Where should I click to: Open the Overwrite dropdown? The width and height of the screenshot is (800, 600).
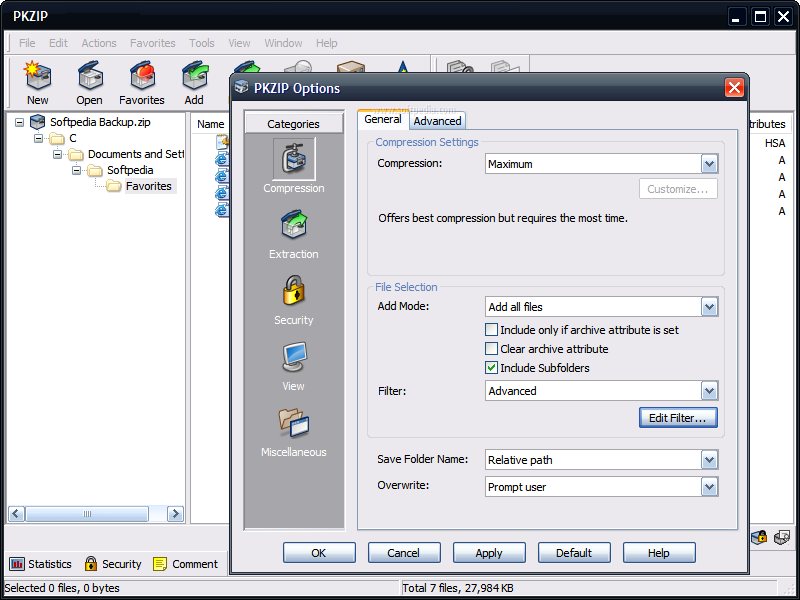click(709, 487)
